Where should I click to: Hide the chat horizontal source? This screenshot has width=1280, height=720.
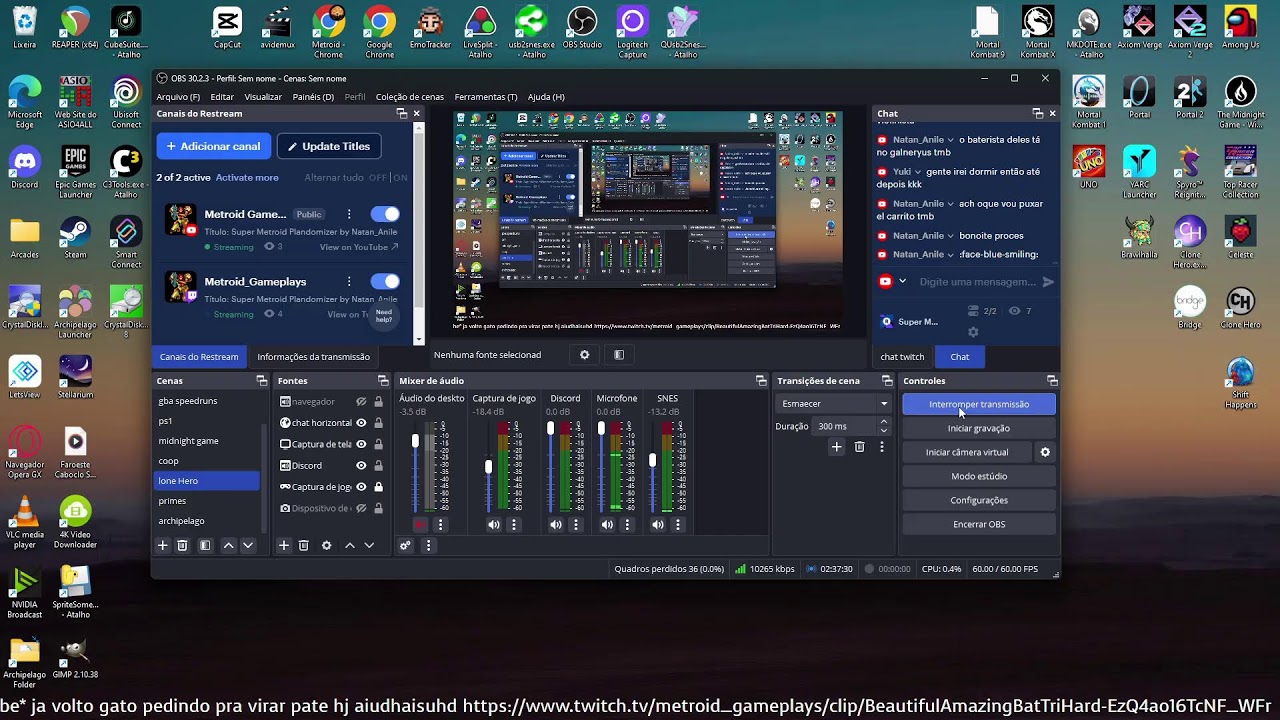point(361,423)
